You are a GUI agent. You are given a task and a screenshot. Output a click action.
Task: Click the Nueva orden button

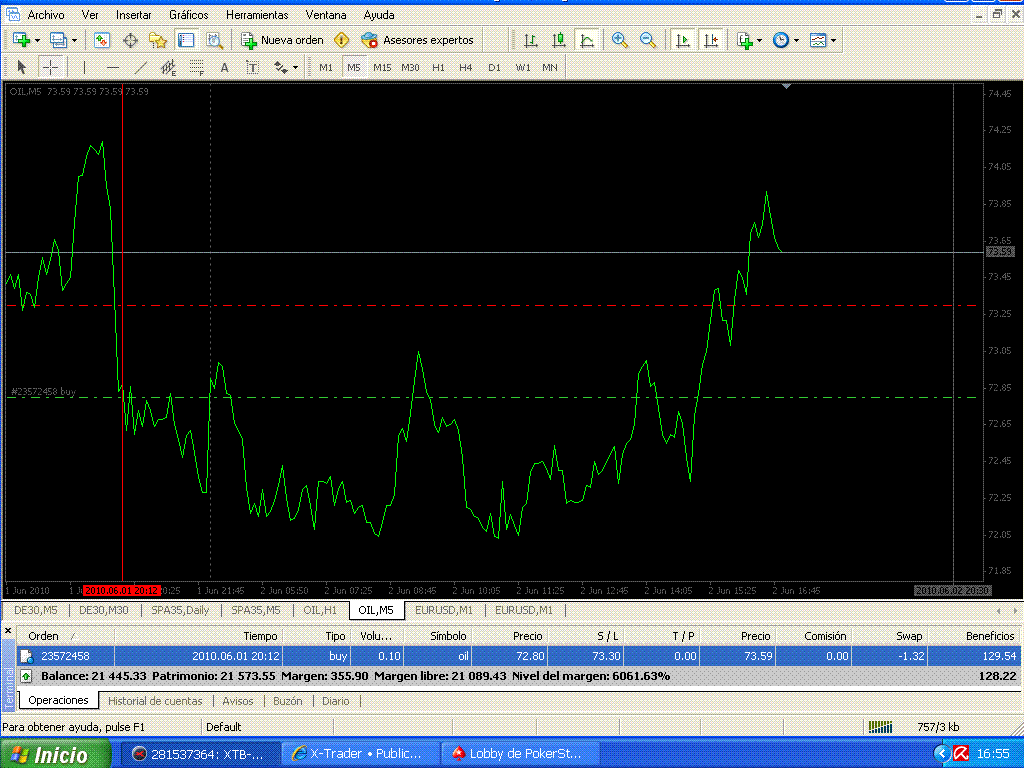[283, 40]
